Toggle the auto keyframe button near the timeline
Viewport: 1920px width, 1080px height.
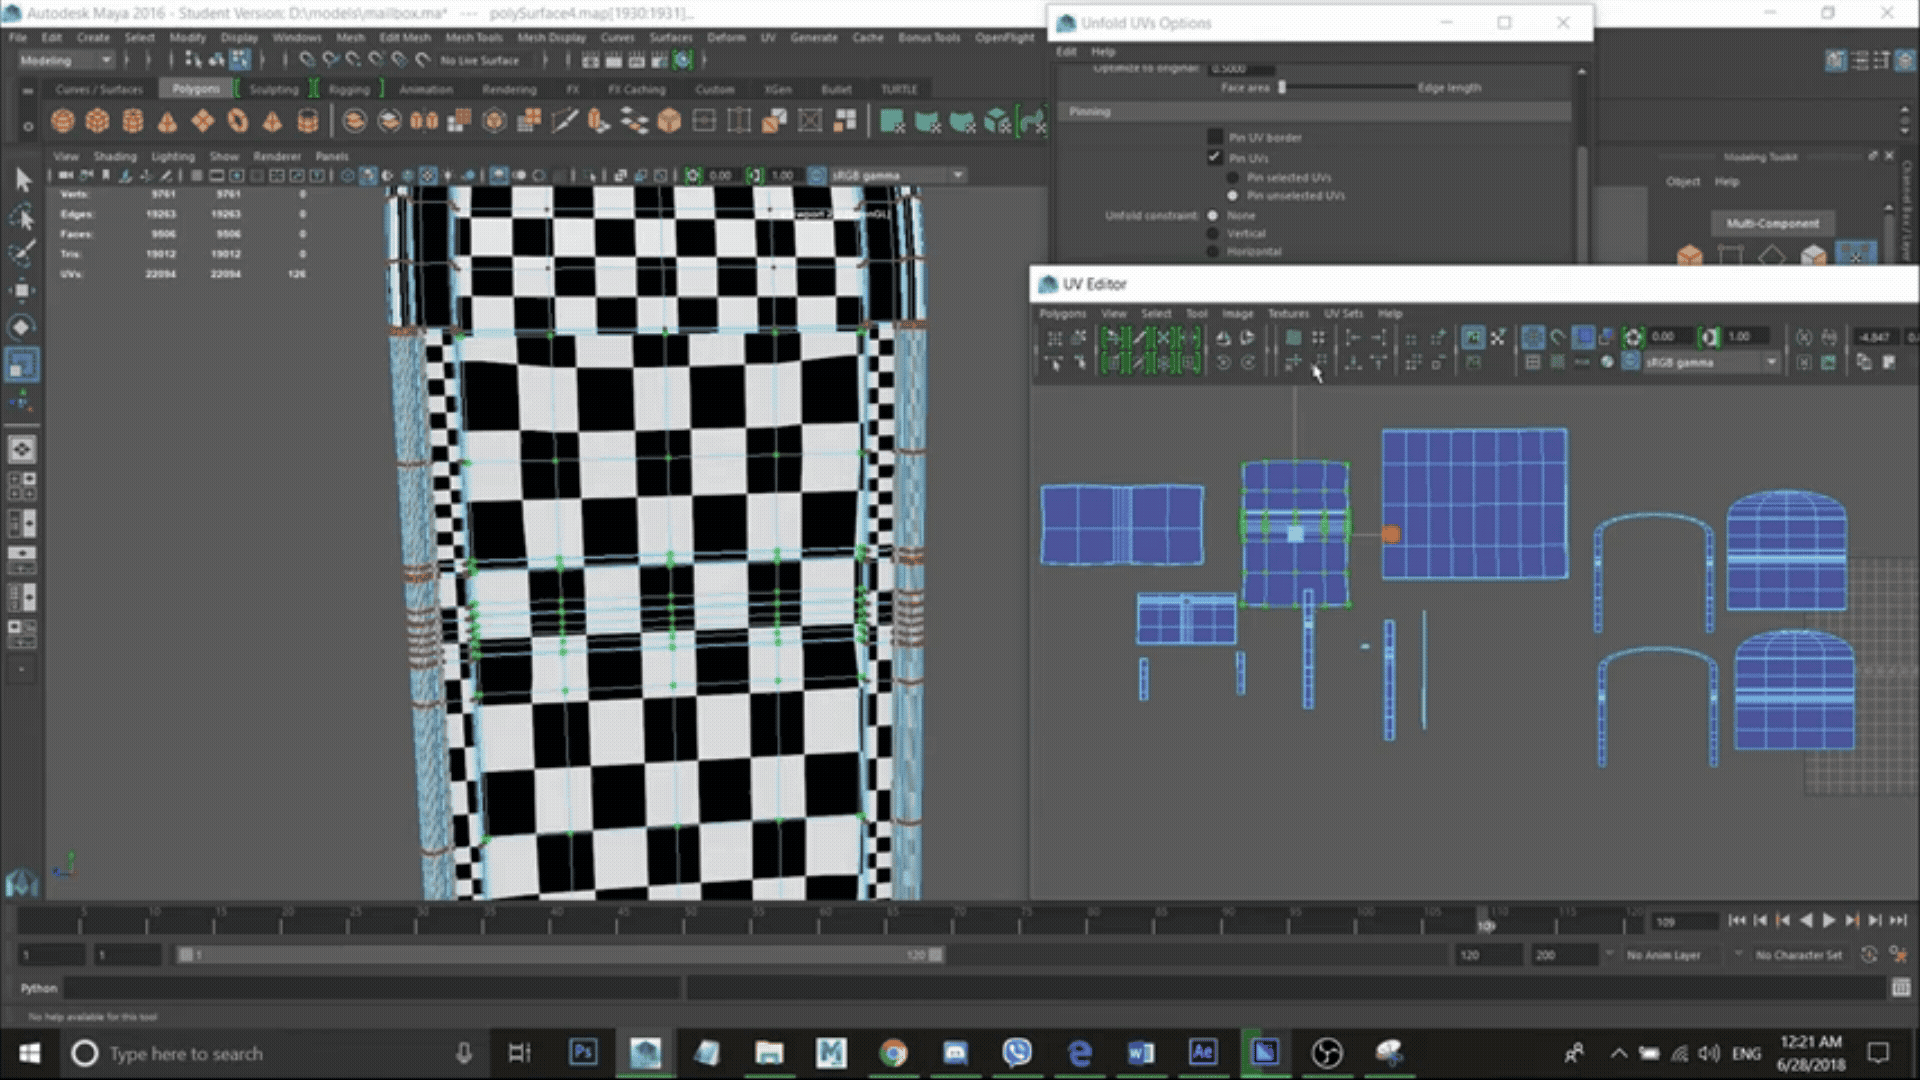pyautogui.click(x=1868, y=955)
